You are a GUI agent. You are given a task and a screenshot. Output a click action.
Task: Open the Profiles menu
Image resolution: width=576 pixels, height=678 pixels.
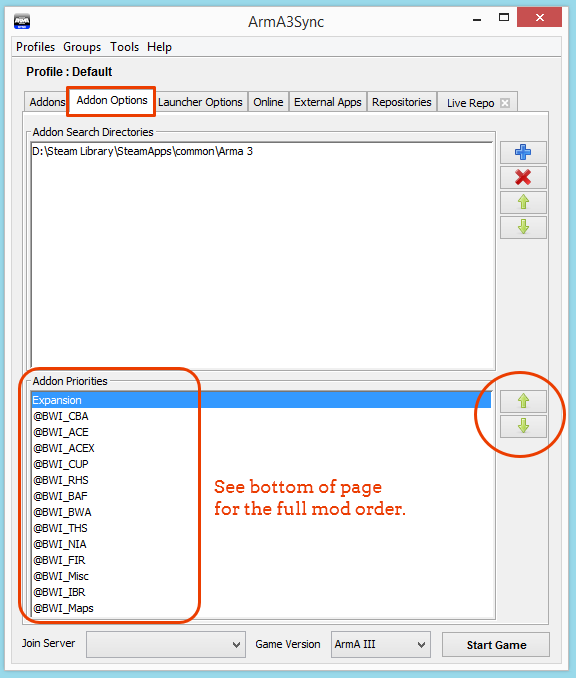point(35,47)
